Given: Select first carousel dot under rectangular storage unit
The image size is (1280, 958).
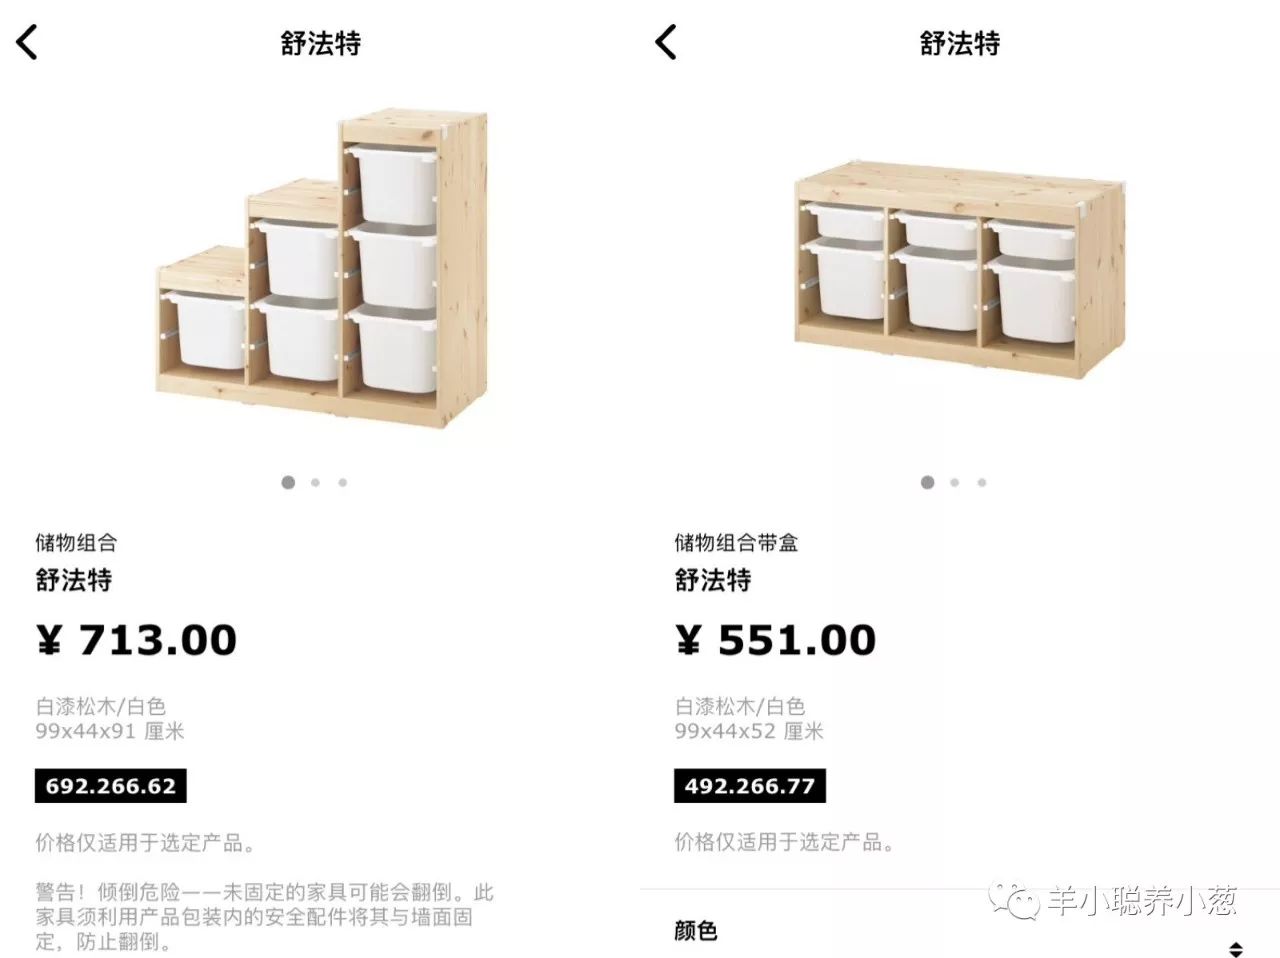Looking at the screenshot, I should coord(927,482).
